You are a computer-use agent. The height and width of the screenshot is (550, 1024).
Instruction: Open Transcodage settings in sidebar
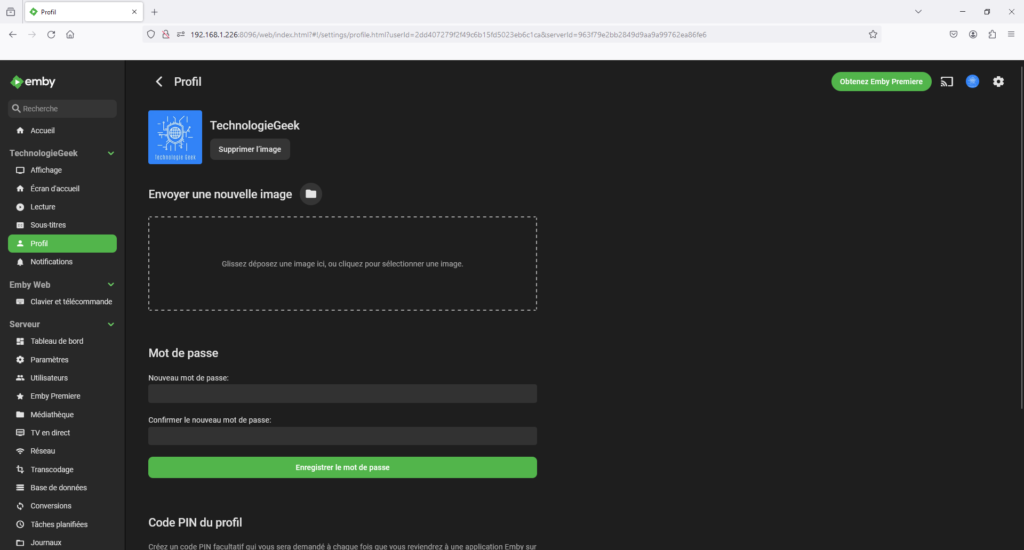click(x=52, y=469)
